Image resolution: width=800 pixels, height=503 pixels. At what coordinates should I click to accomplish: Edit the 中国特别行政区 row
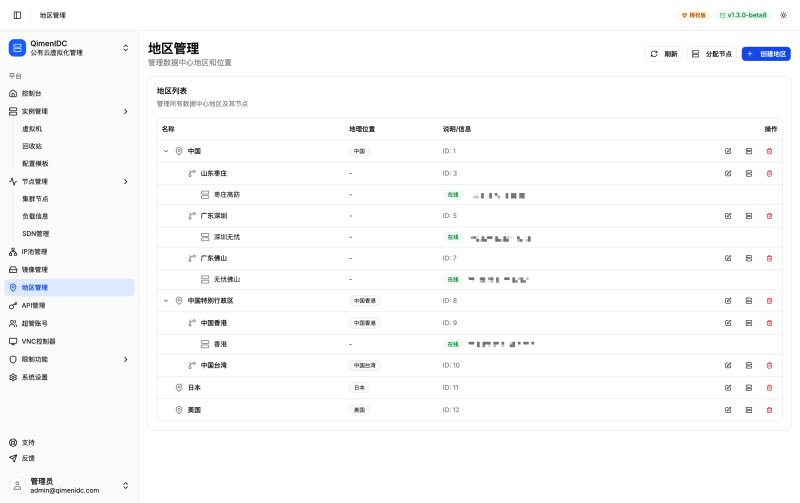click(x=728, y=300)
